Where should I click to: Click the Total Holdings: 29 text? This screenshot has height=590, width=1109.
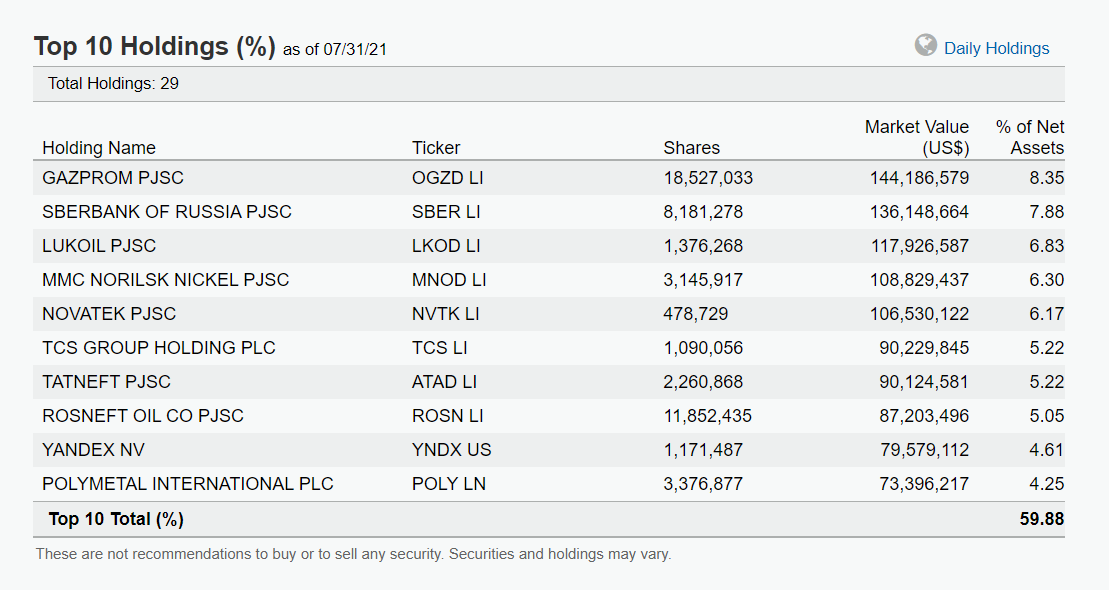(113, 83)
